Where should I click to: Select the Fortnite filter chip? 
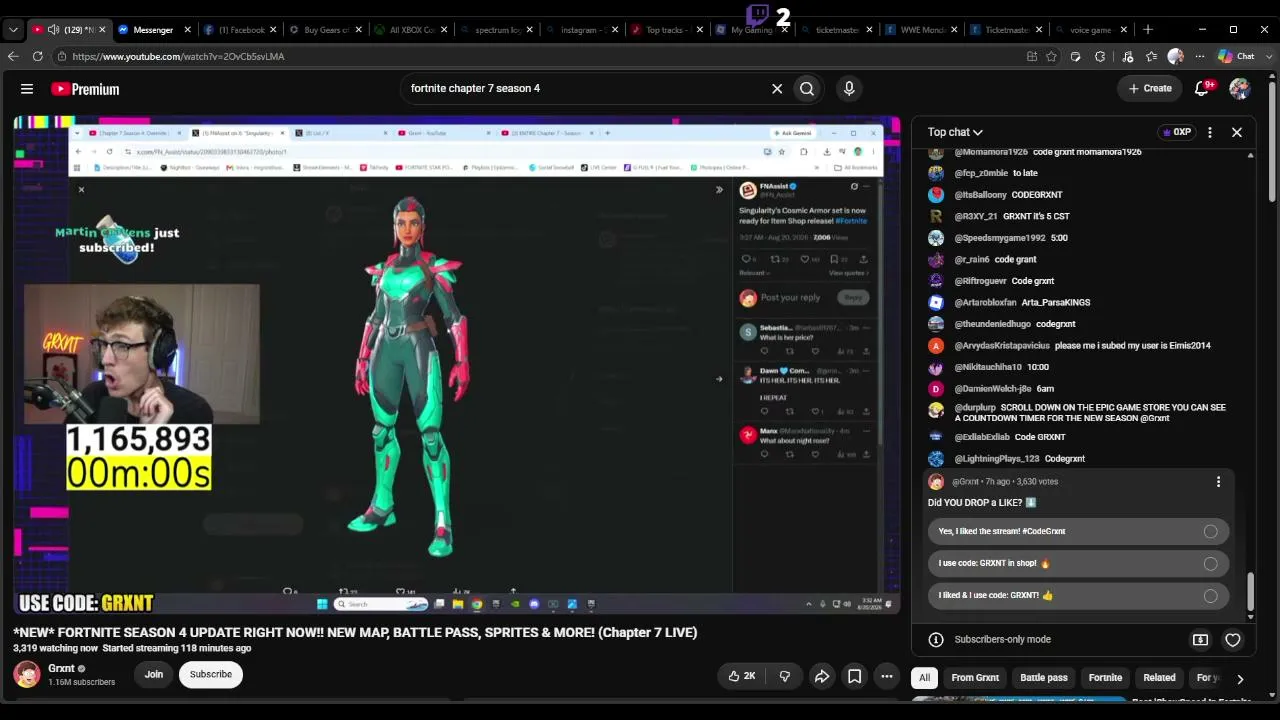point(1105,678)
